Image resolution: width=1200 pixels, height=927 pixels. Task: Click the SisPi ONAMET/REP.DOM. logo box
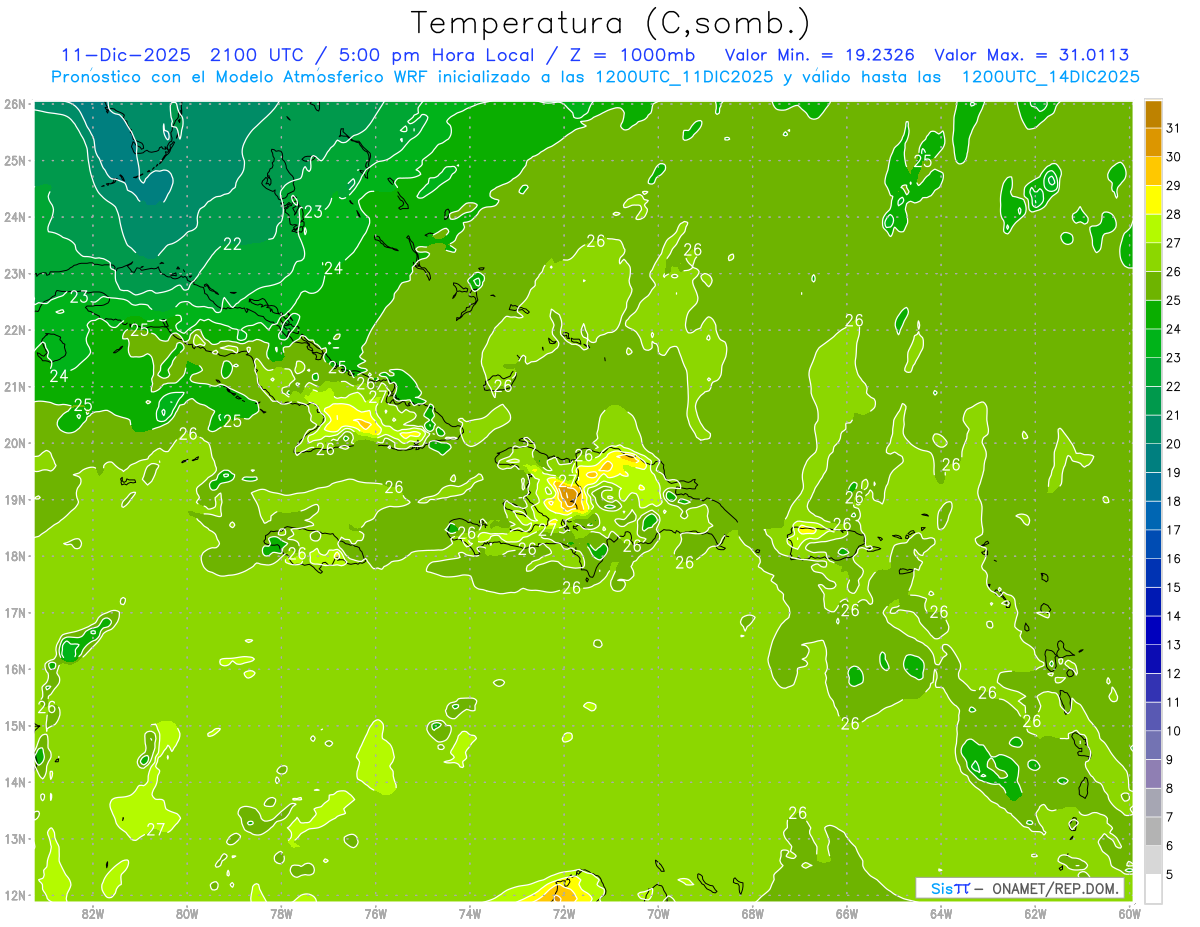[x=1020, y=888]
